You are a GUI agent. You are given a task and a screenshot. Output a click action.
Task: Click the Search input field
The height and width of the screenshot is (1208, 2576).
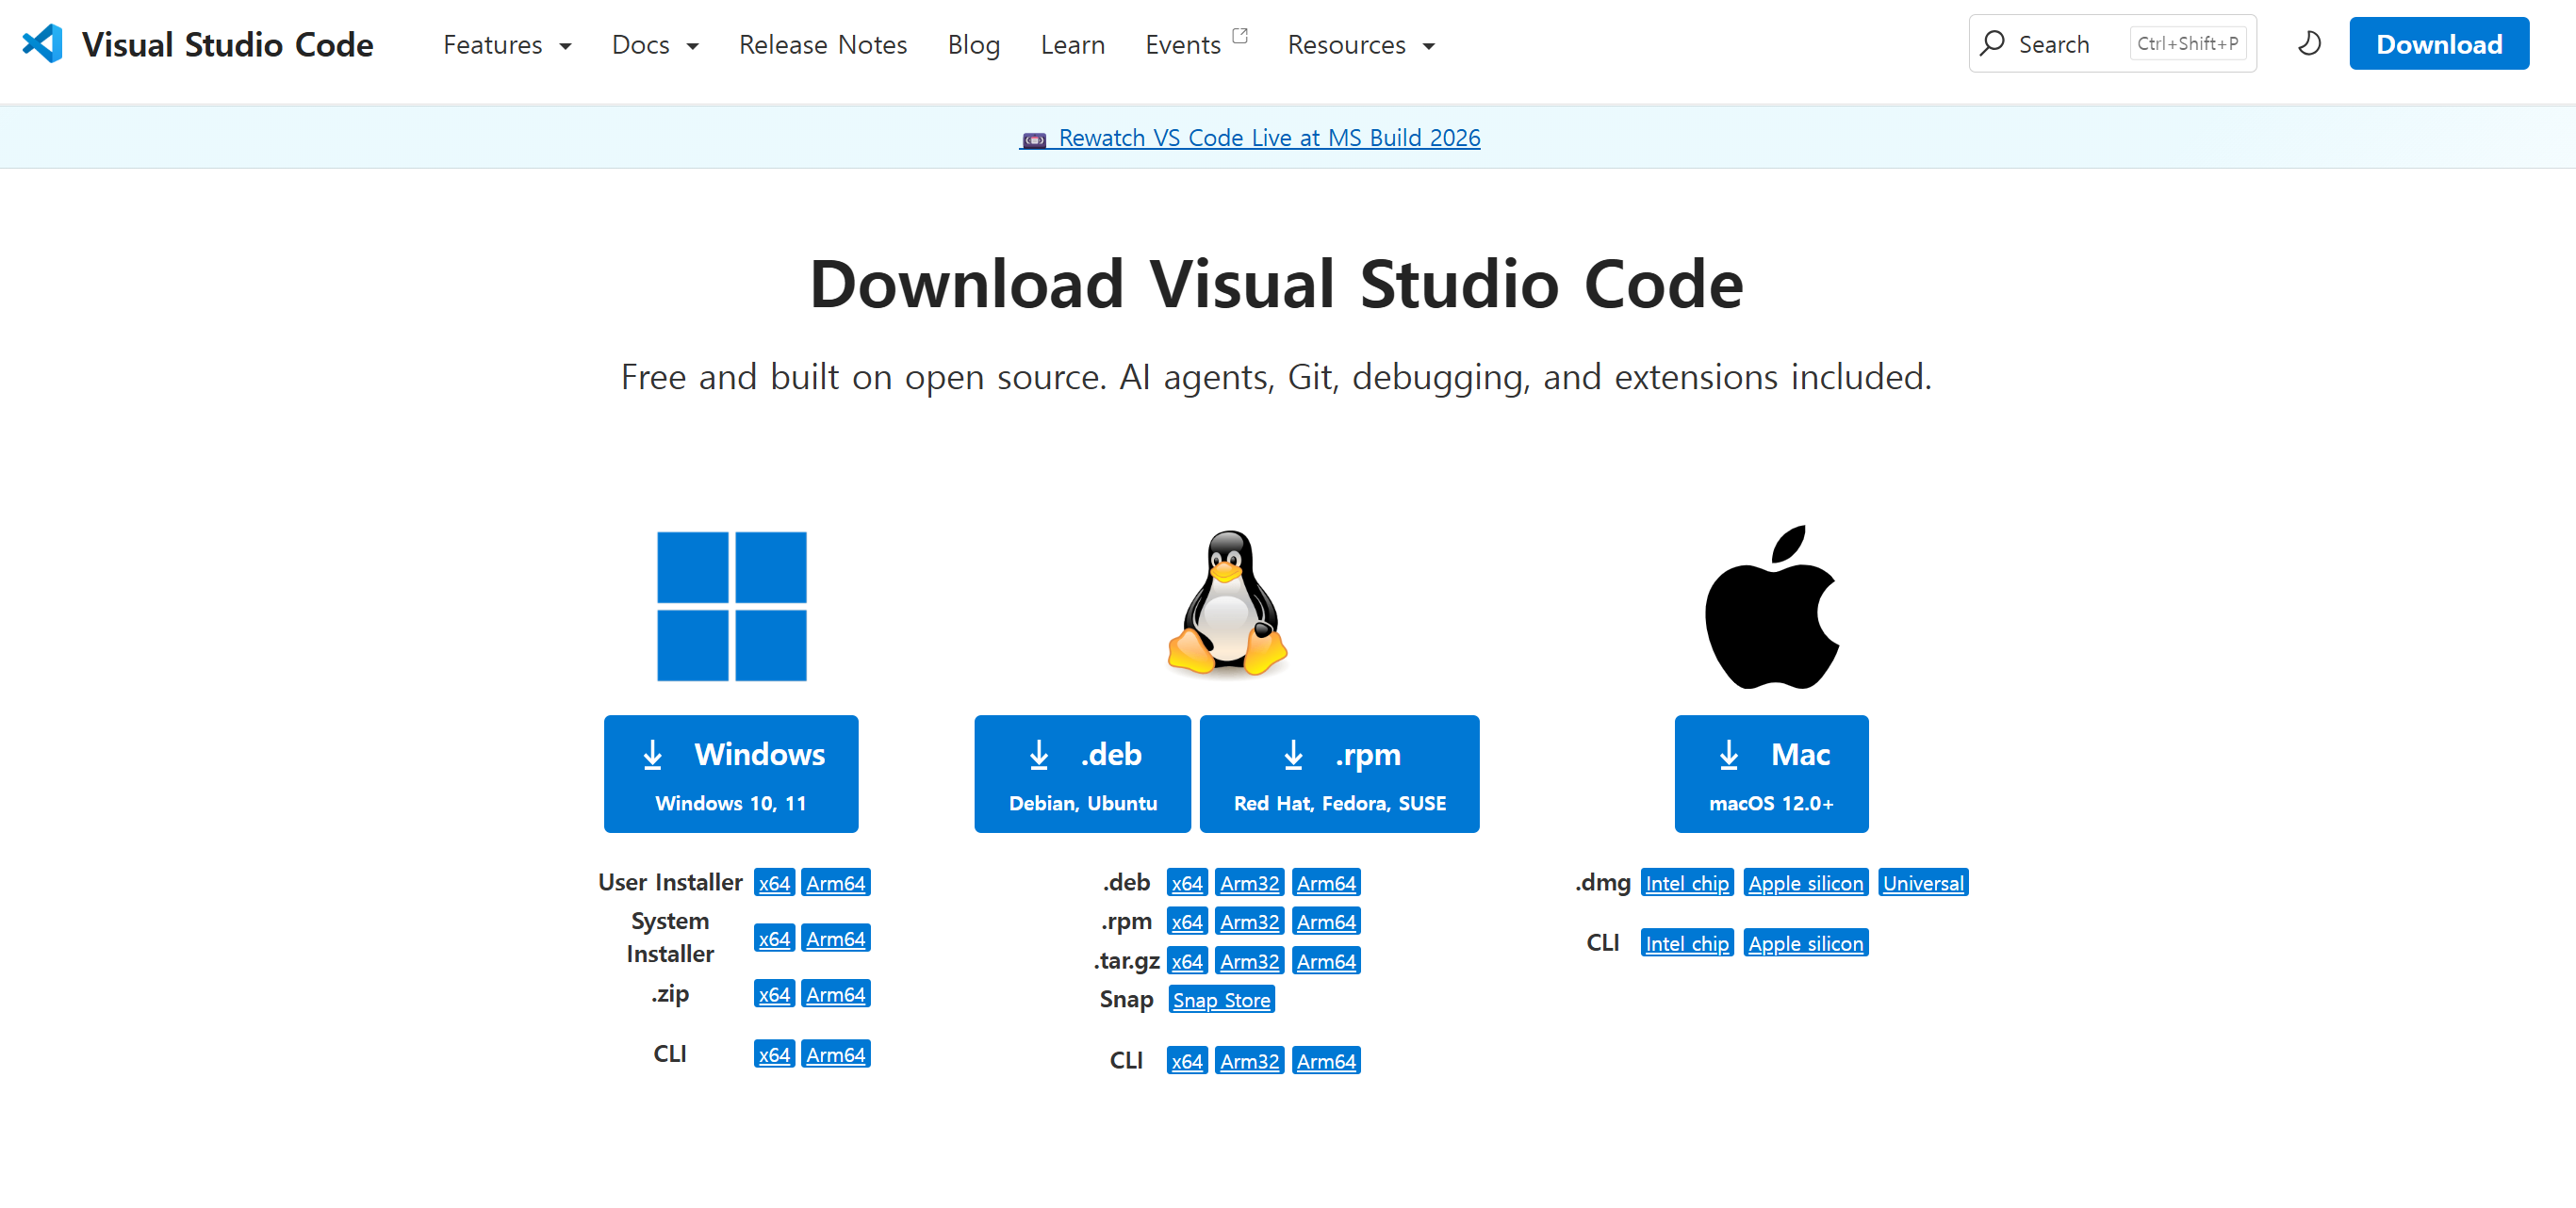pos(2112,43)
